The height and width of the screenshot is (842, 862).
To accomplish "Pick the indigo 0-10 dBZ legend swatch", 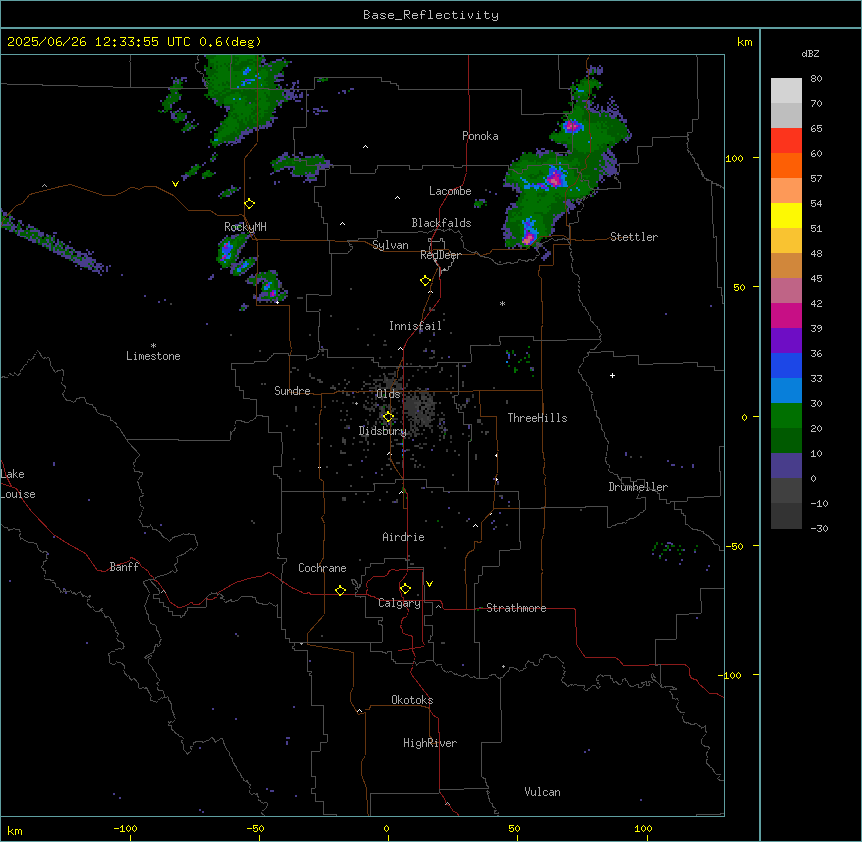I will 786,466.
